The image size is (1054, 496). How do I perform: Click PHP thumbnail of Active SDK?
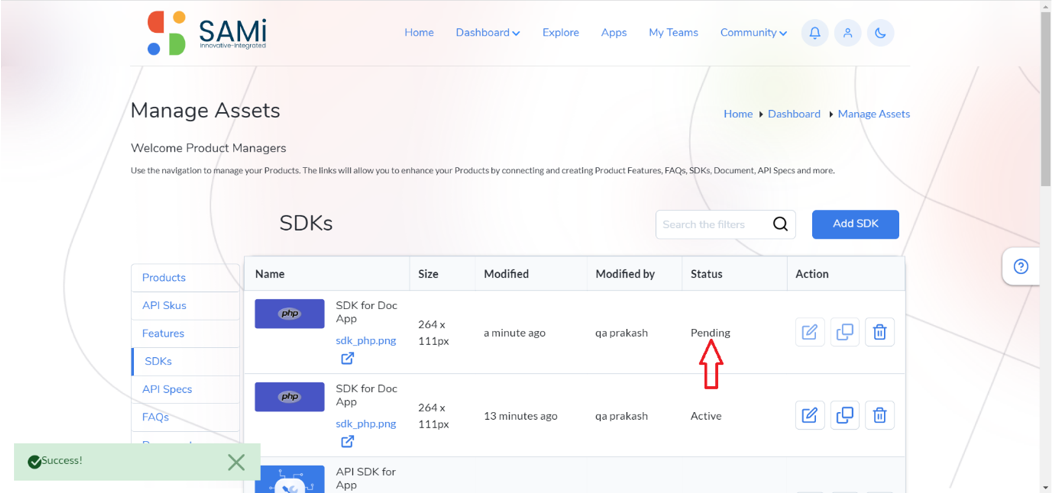pyautogui.click(x=289, y=397)
